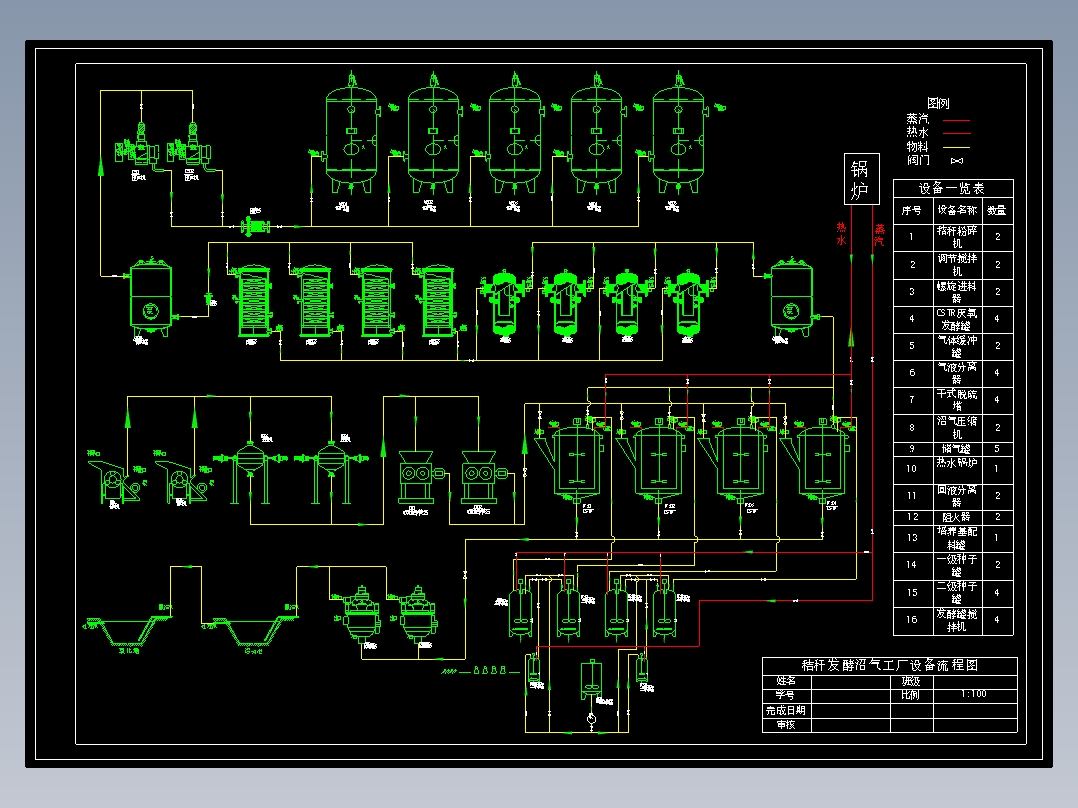This screenshot has height=808, width=1078.
Task: Select the CSTR厌氧发酵罐 name cell
Action: pos(957,319)
